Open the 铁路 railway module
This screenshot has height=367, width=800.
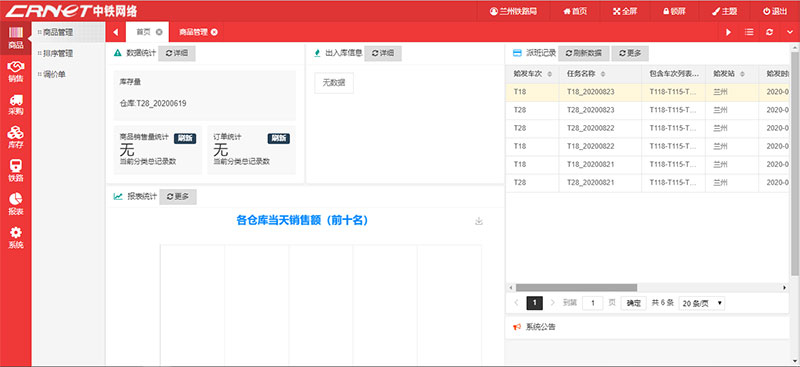[x=16, y=172]
